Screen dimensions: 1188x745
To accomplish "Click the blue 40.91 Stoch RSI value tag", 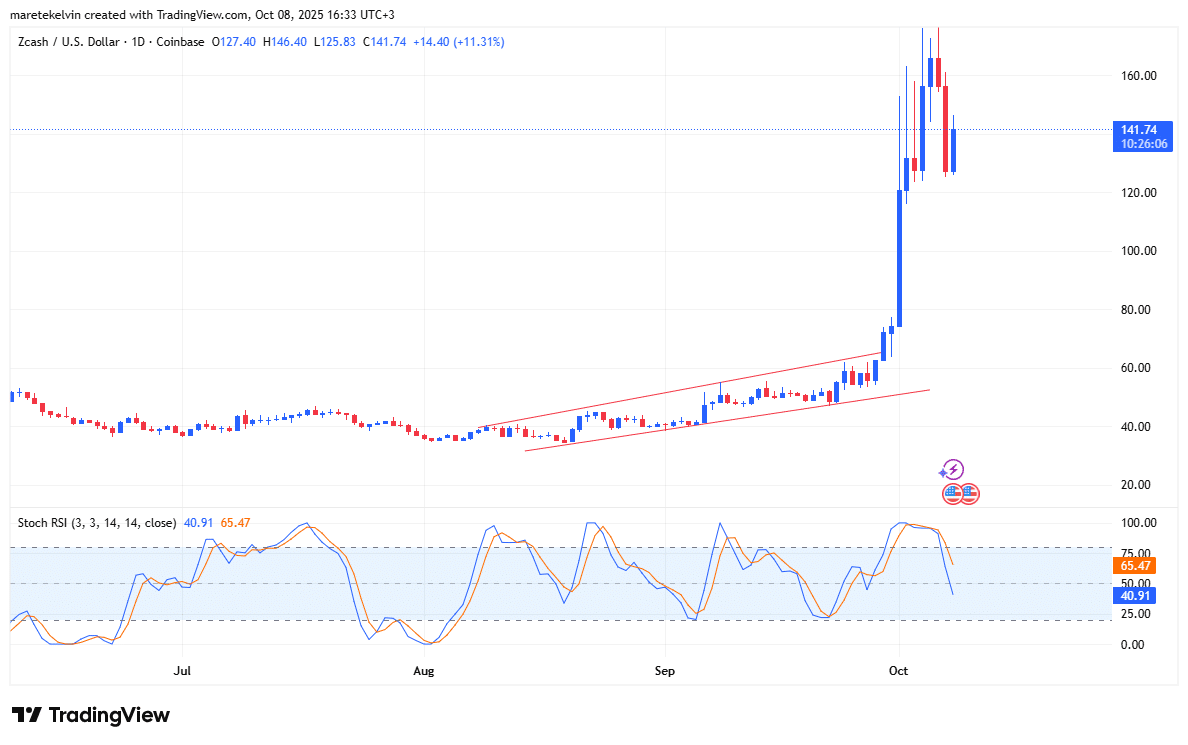I will 1135,595.
